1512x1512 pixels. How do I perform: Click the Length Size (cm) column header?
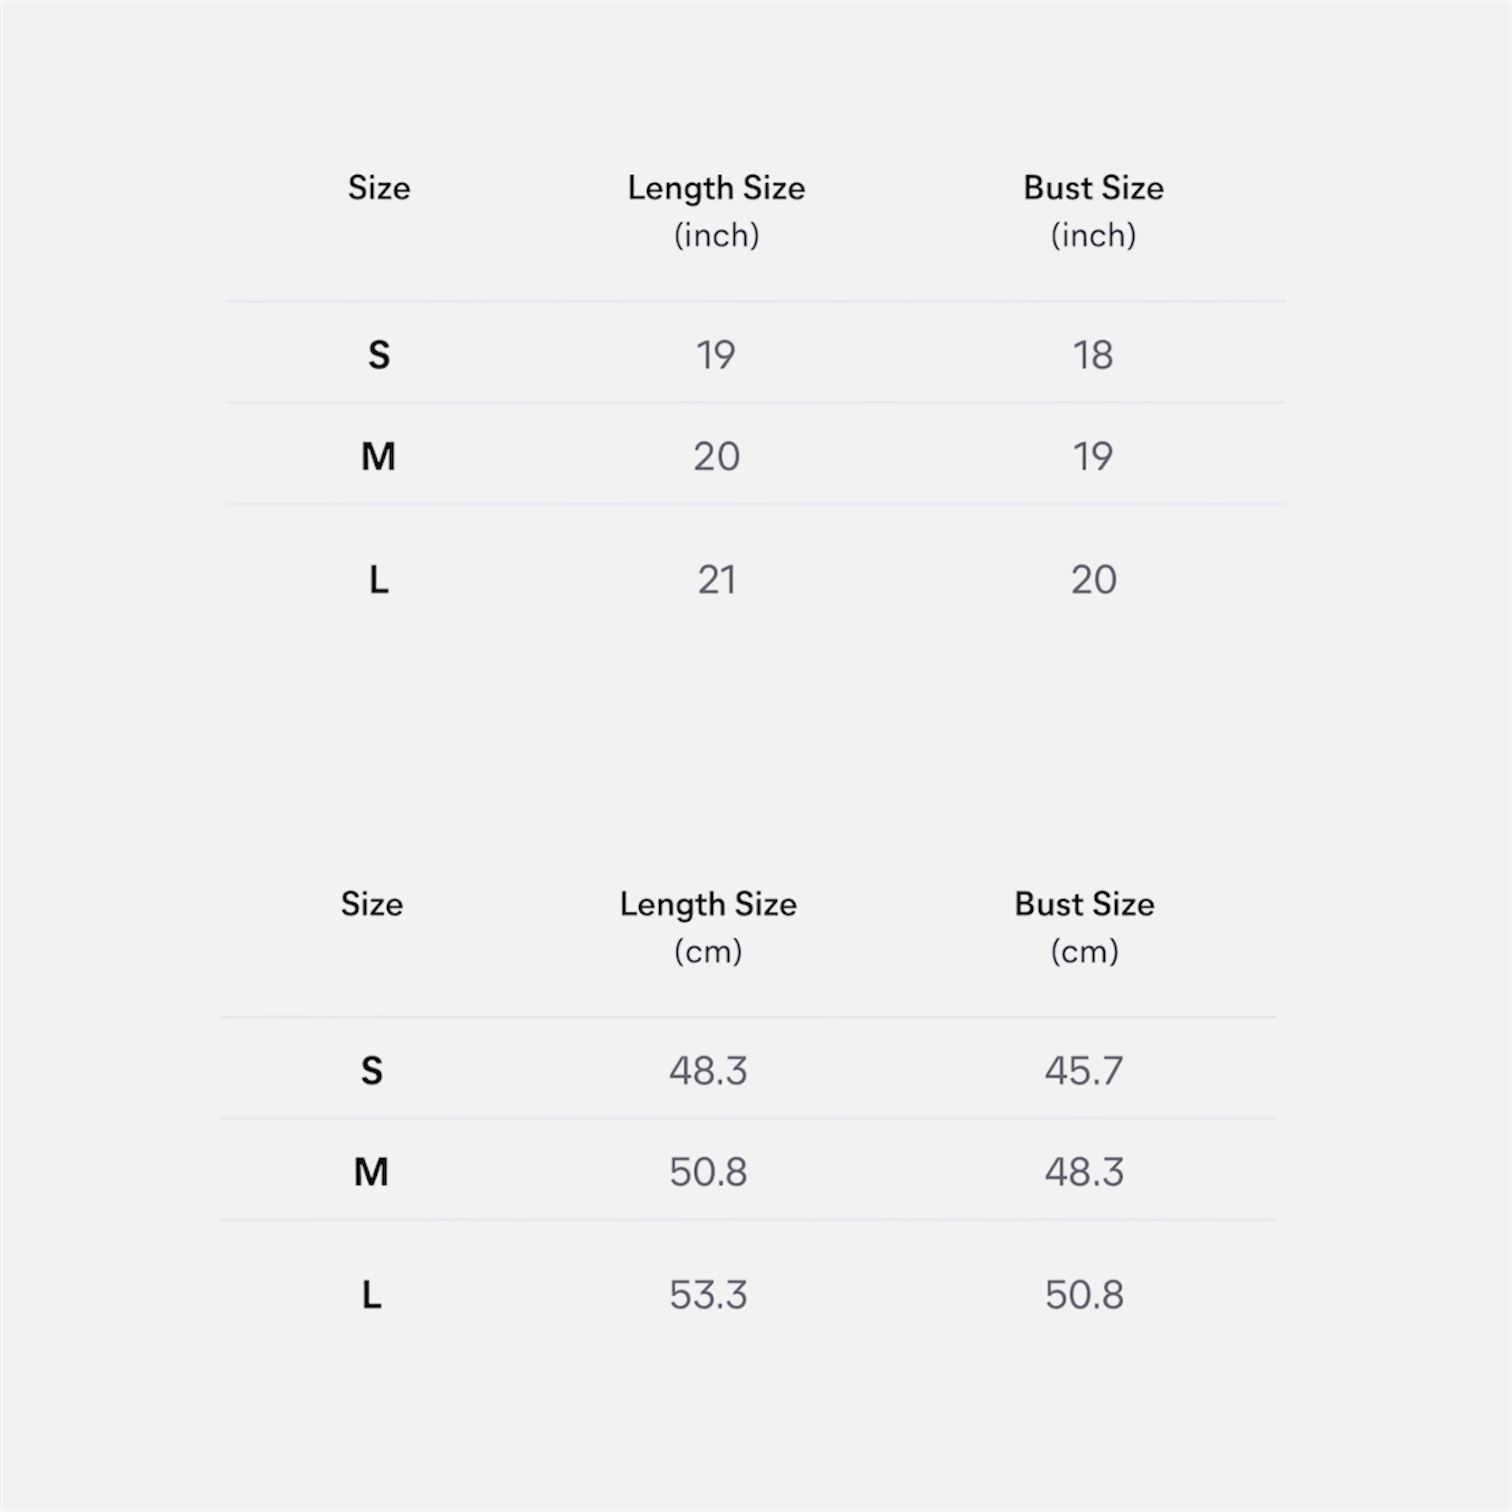[708, 926]
